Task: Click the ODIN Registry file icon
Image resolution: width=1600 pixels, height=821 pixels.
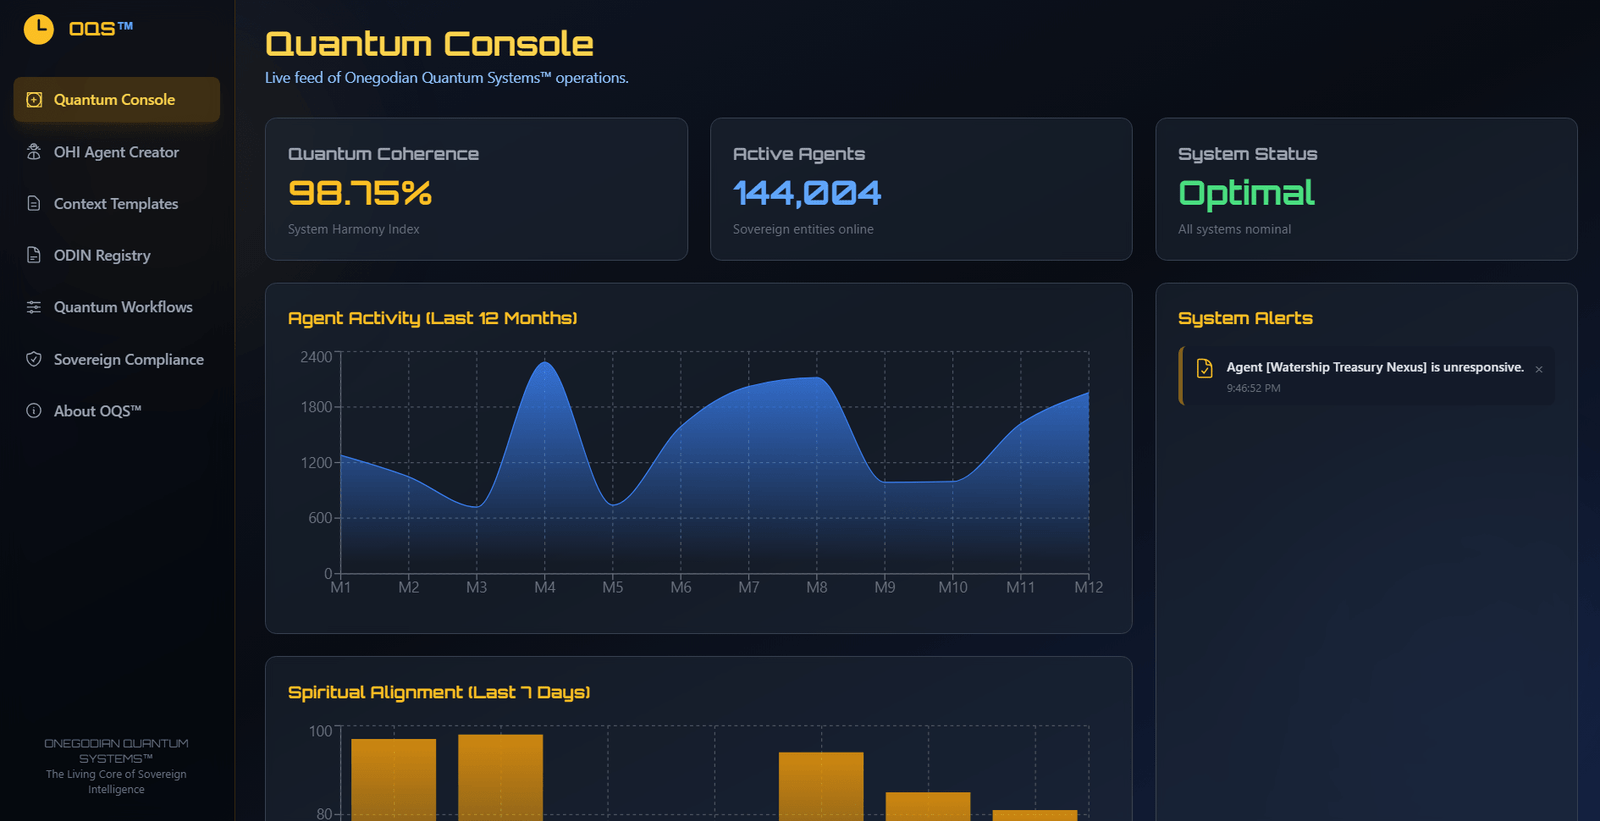Action: pos(34,255)
